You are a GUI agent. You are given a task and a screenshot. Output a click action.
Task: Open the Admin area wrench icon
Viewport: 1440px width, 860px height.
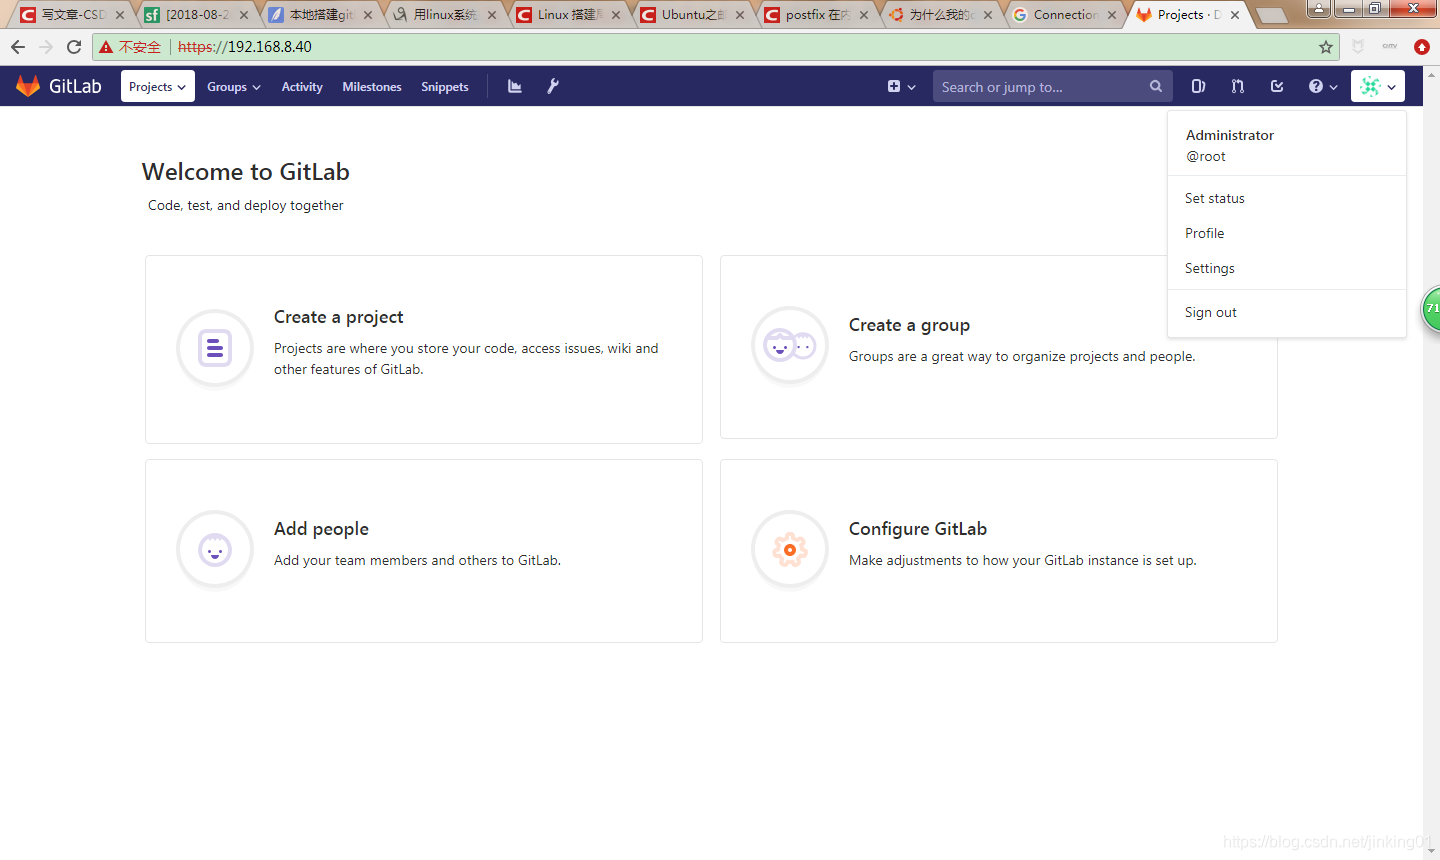(x=553, y=87)
